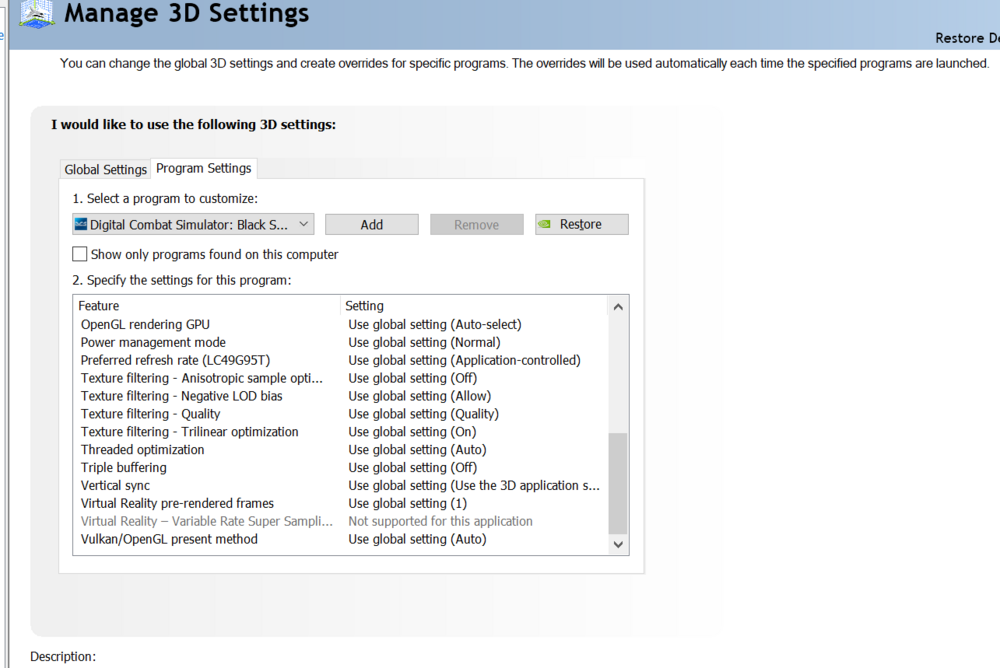Click the grayed Remove button
Image resolution: width=1000 pixels, height=668 pixels.
click(x=476, y=225)
